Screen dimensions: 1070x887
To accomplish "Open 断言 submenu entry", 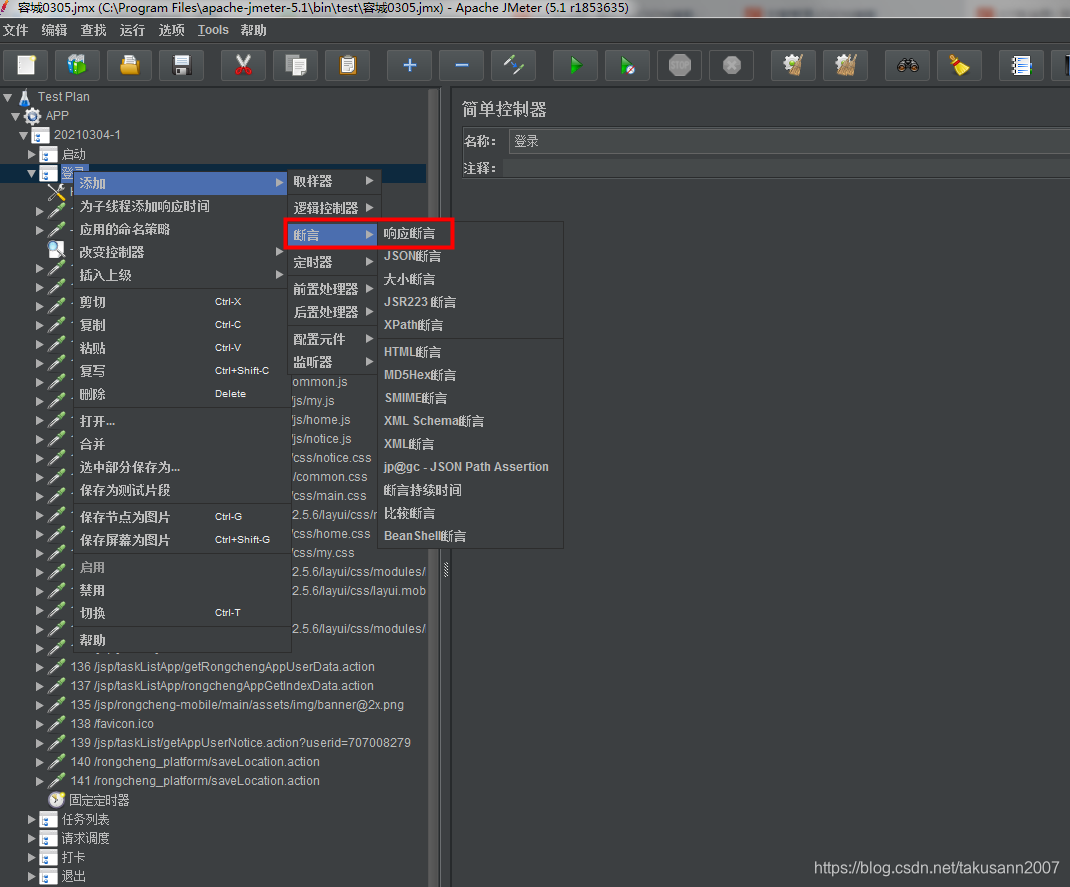I will point(333,235).
